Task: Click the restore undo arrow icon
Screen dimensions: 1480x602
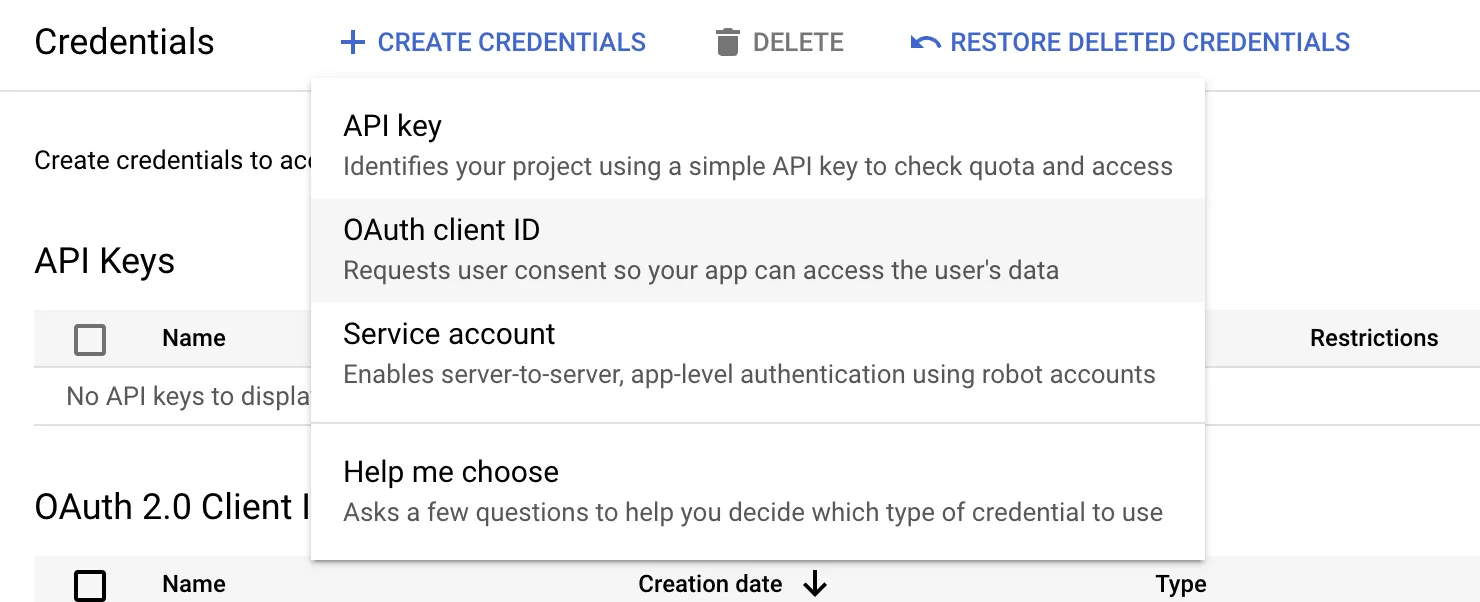Action: pyautogui.click(x=925, y=42)
